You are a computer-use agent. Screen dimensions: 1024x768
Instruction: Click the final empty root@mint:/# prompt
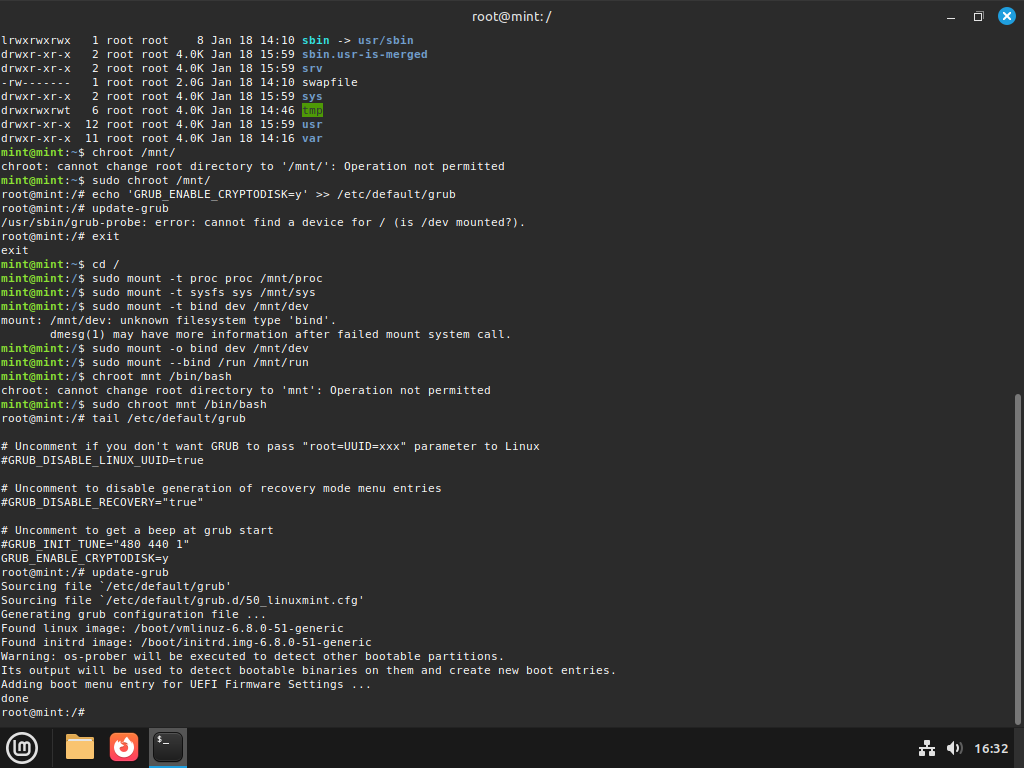pyautogui.click(x=45, y=712)
